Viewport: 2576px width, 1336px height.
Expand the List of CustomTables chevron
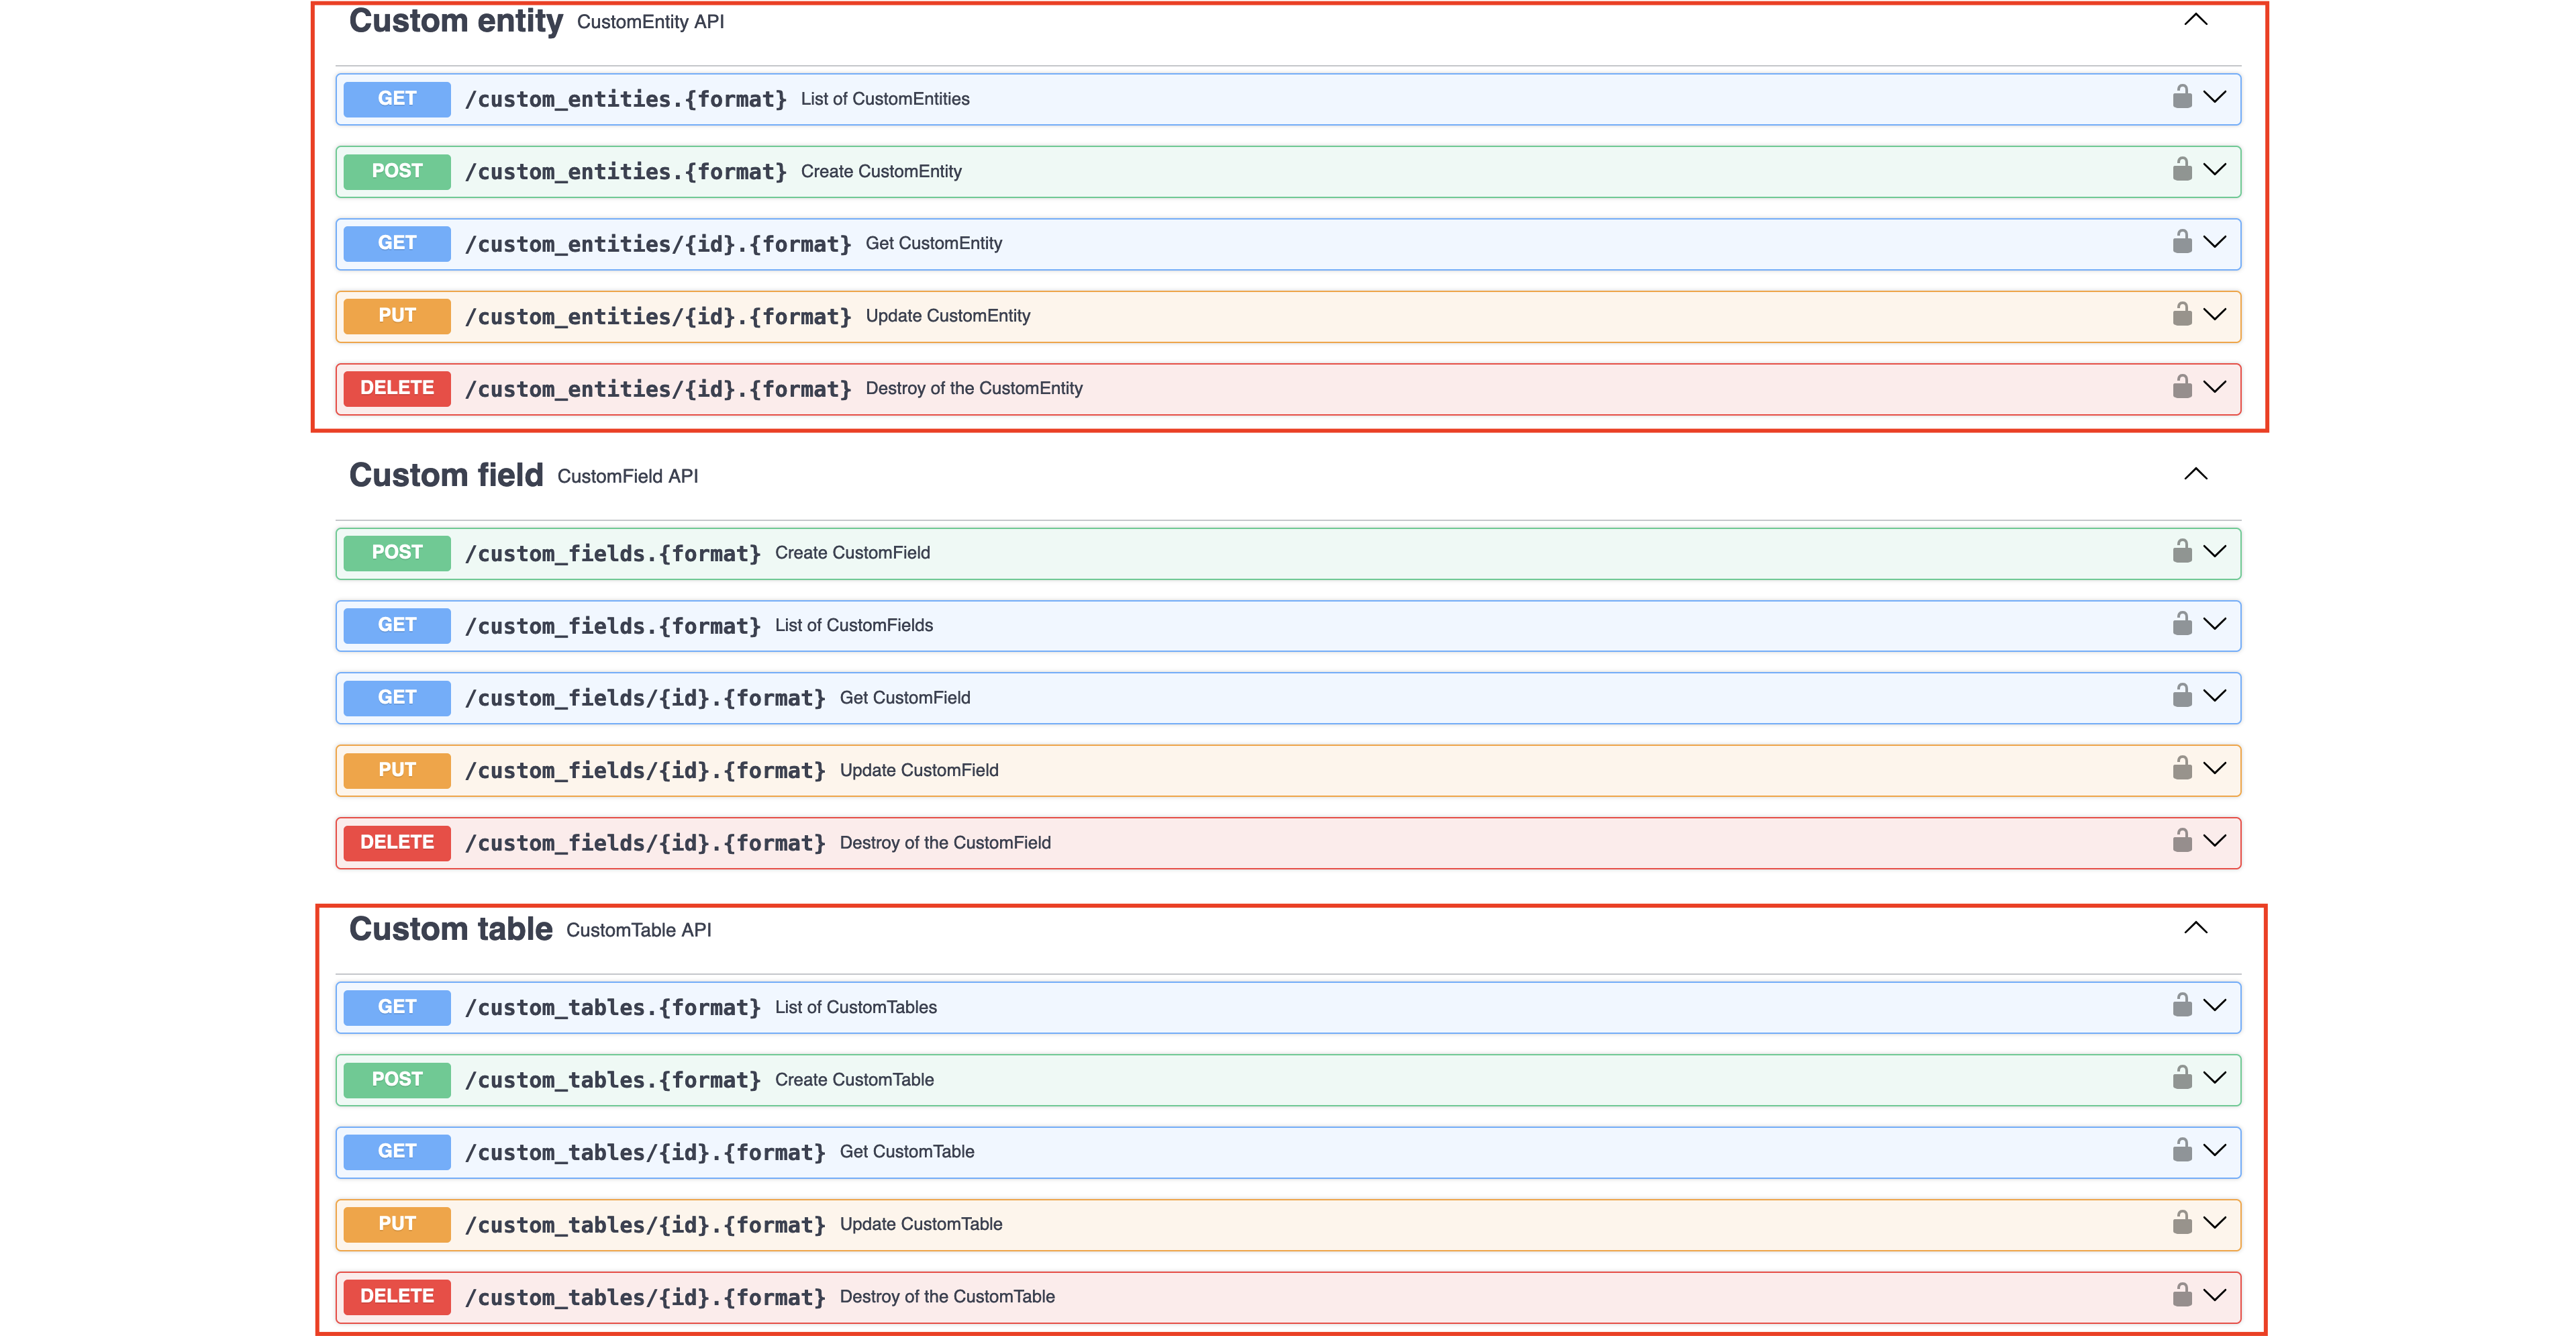[x=2215, y=1005]
